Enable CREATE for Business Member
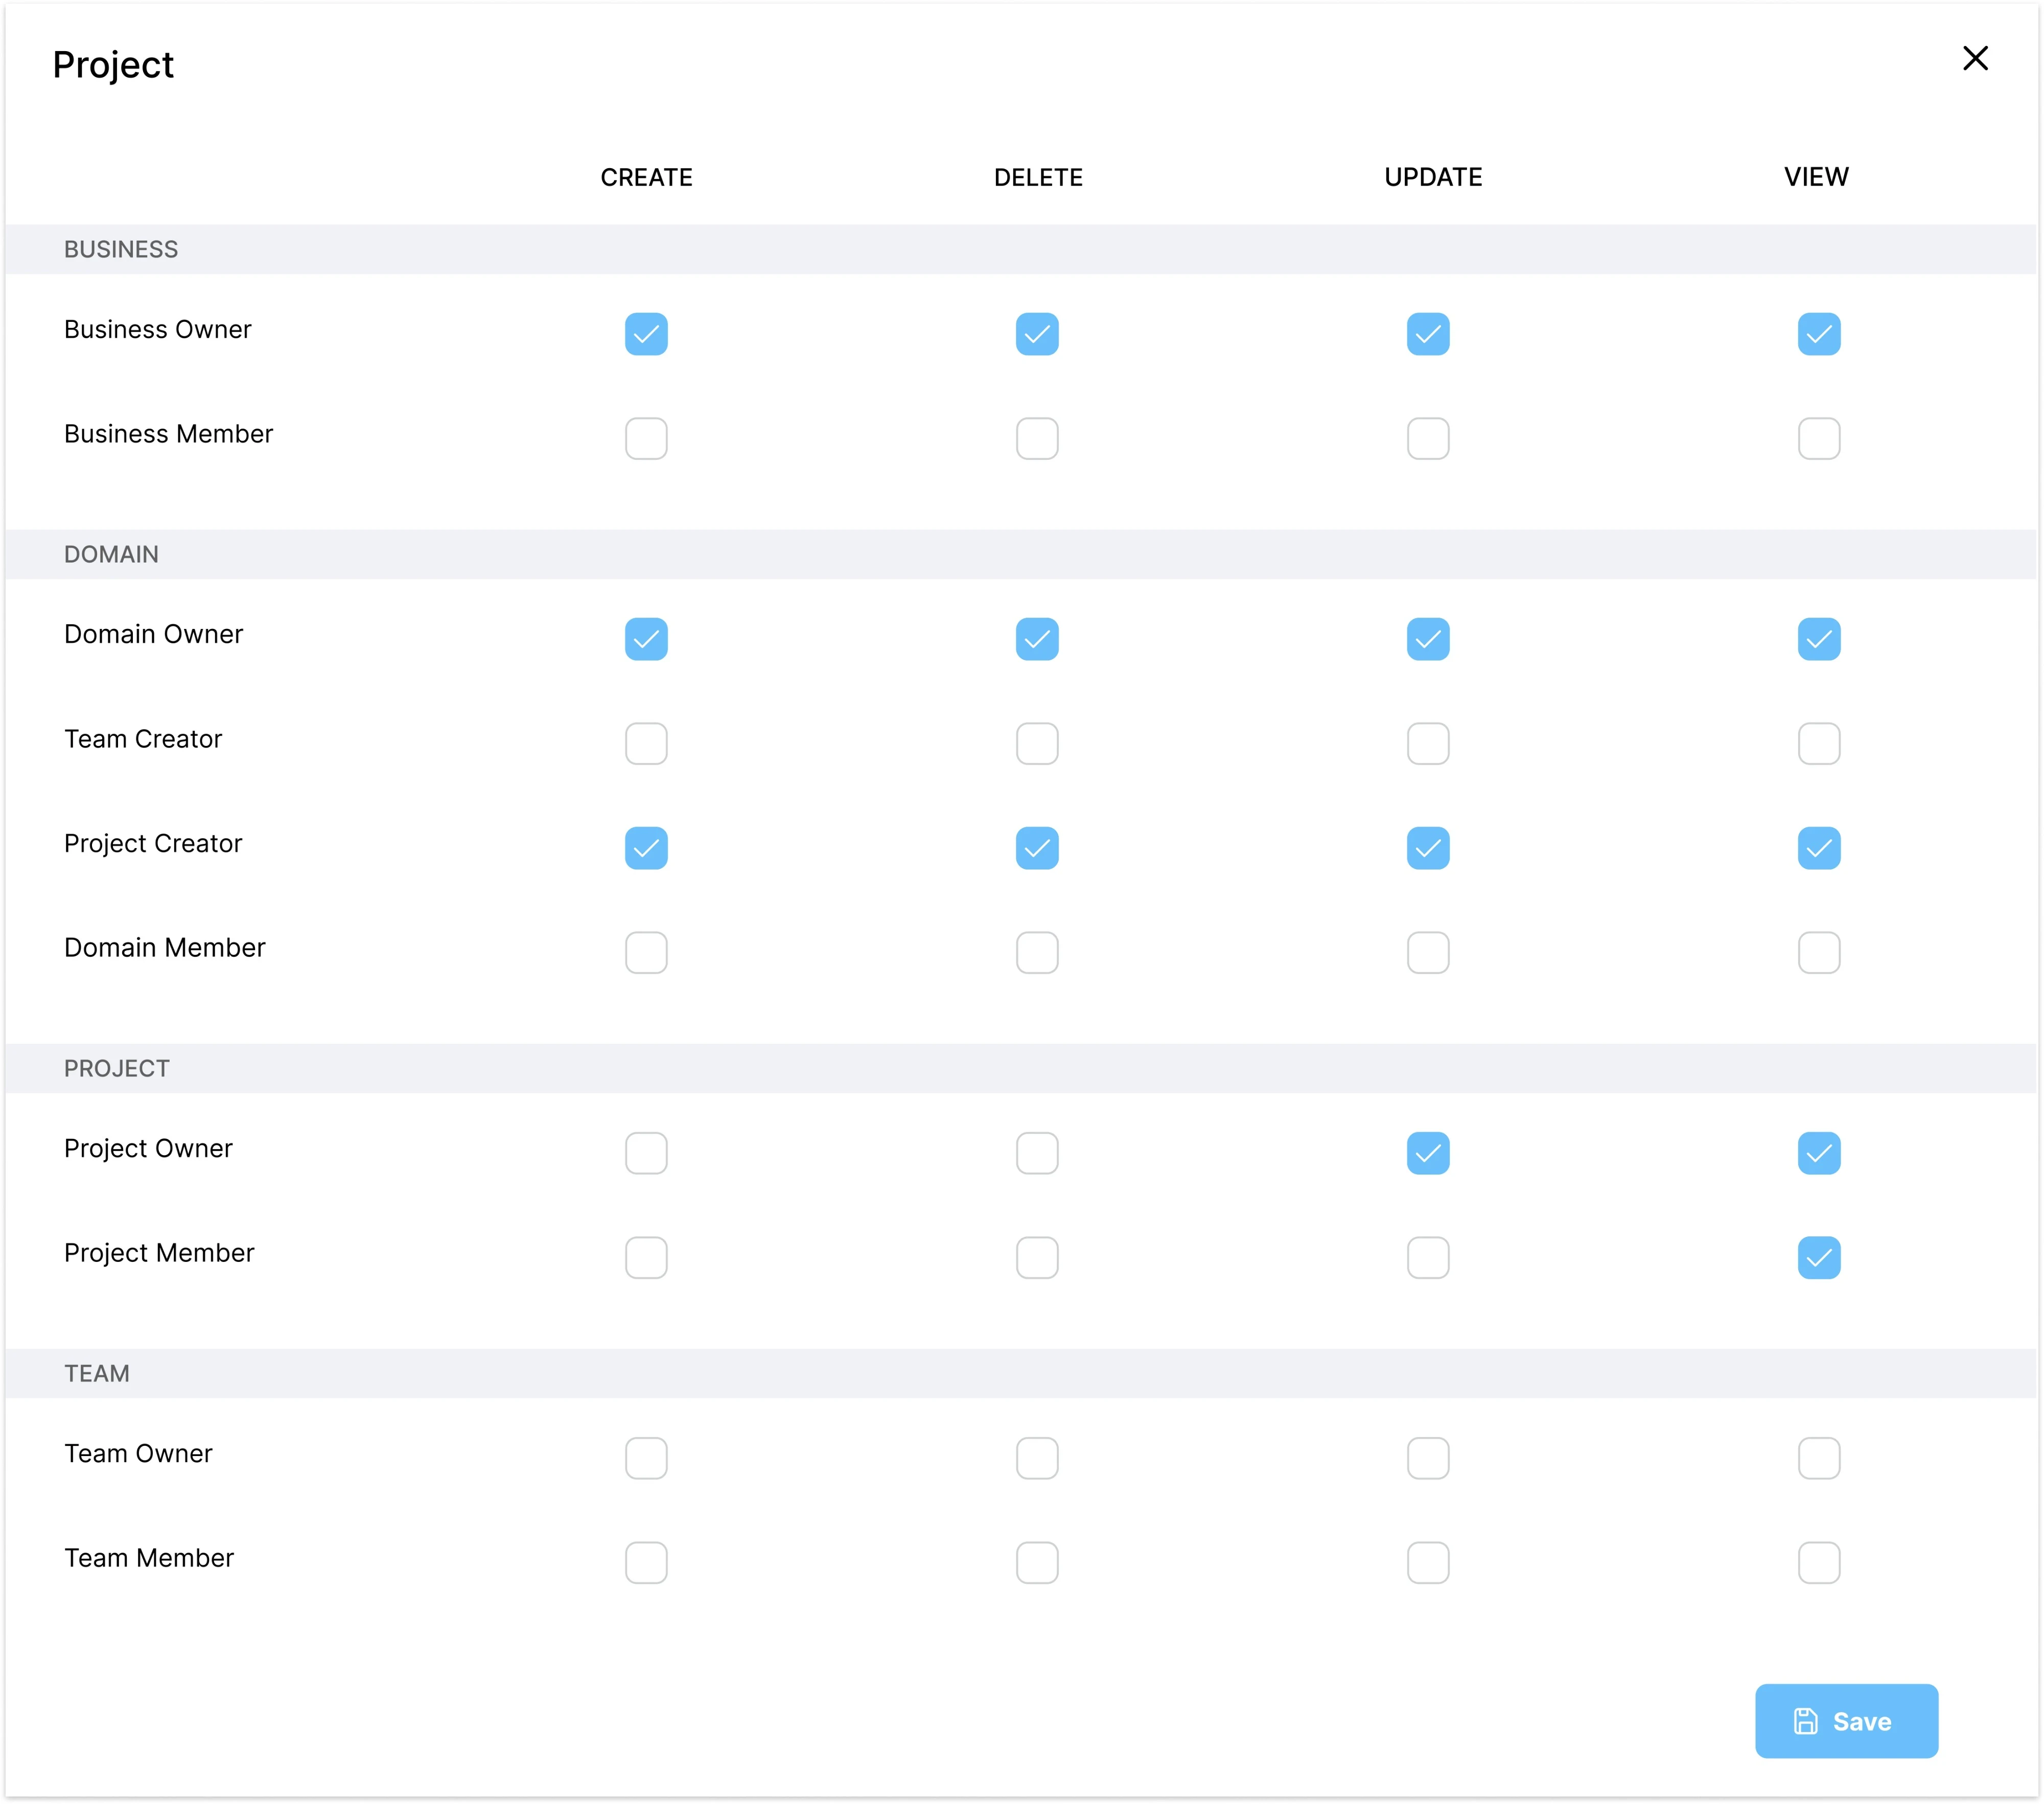The height and width of the screenshot is (1804, 2044). [x=646, y=438]
